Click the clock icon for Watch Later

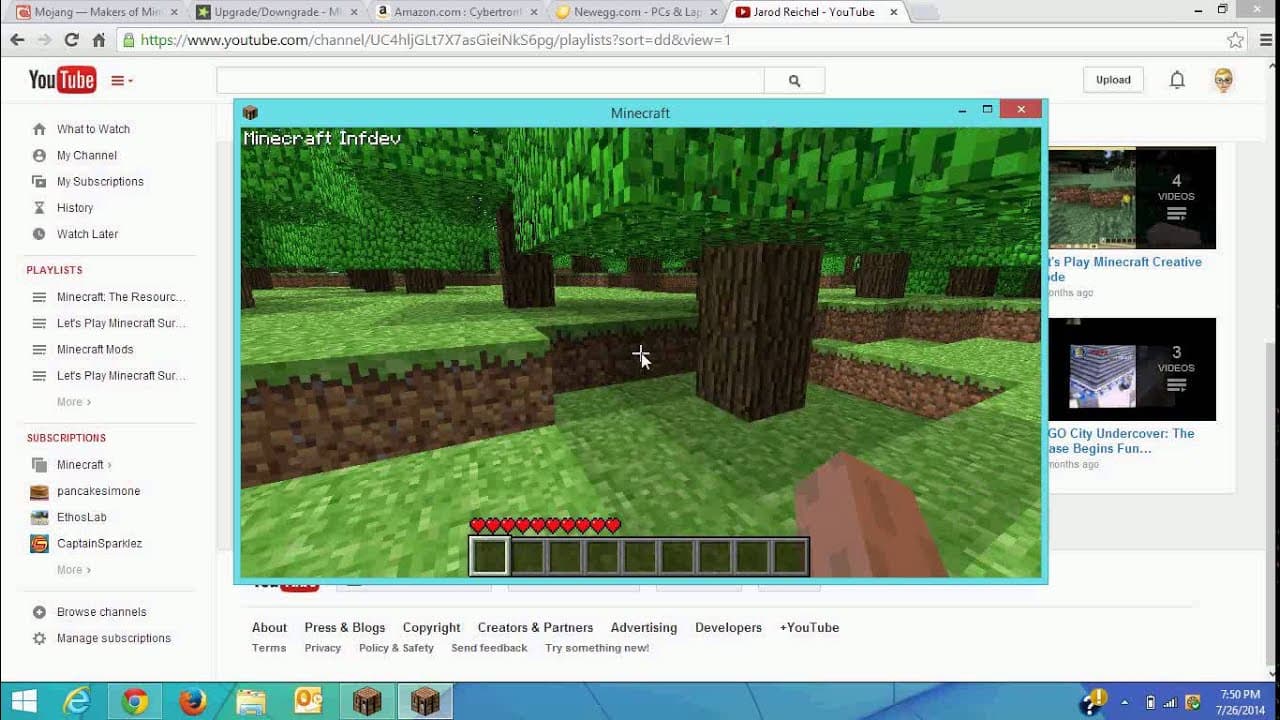[x=39, y=234]
